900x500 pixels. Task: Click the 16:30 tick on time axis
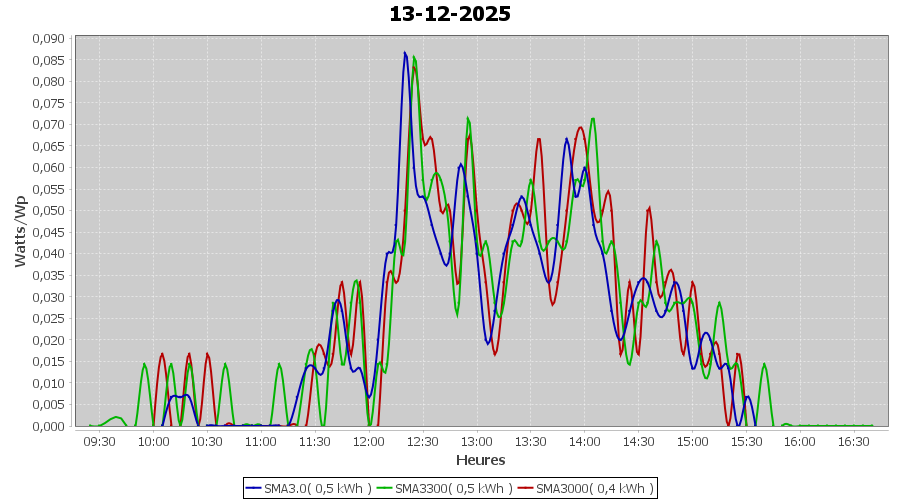click(x=854, y=441)
